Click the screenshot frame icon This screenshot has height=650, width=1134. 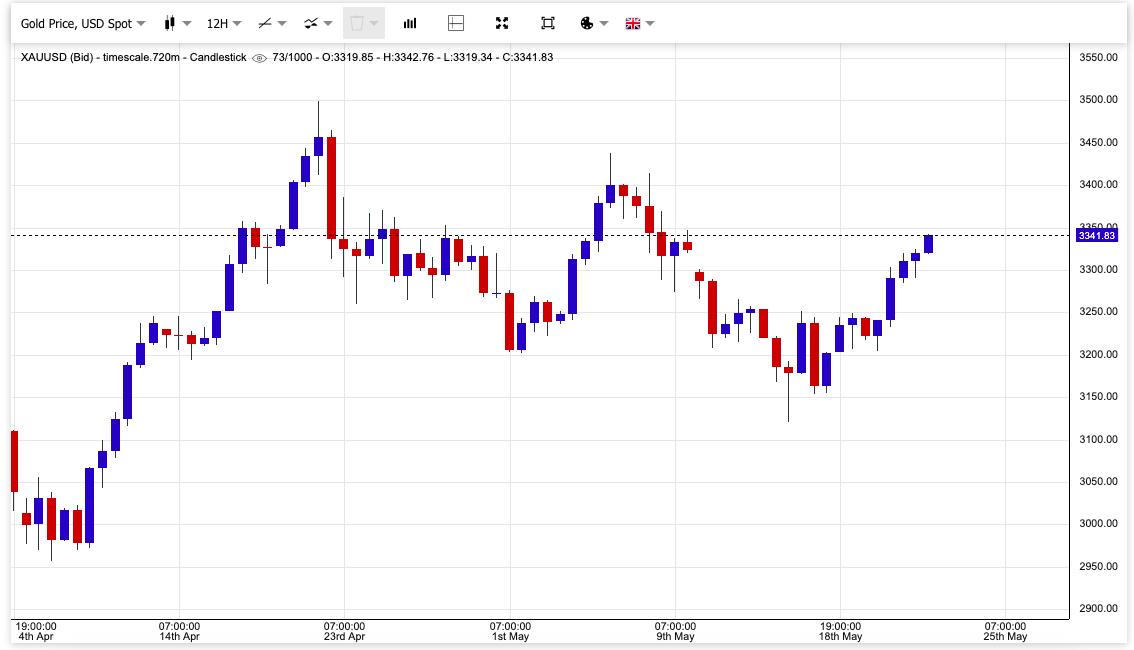click(x=548, y=23)
